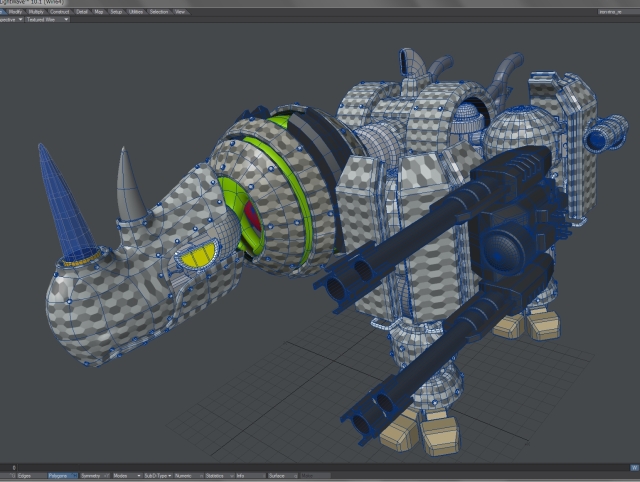Image resolution: width=640 pixels, height=482 pixels.
Task: Click the blue W icon at bottom right
Action: pyautogui.click(x=634, y=467)
